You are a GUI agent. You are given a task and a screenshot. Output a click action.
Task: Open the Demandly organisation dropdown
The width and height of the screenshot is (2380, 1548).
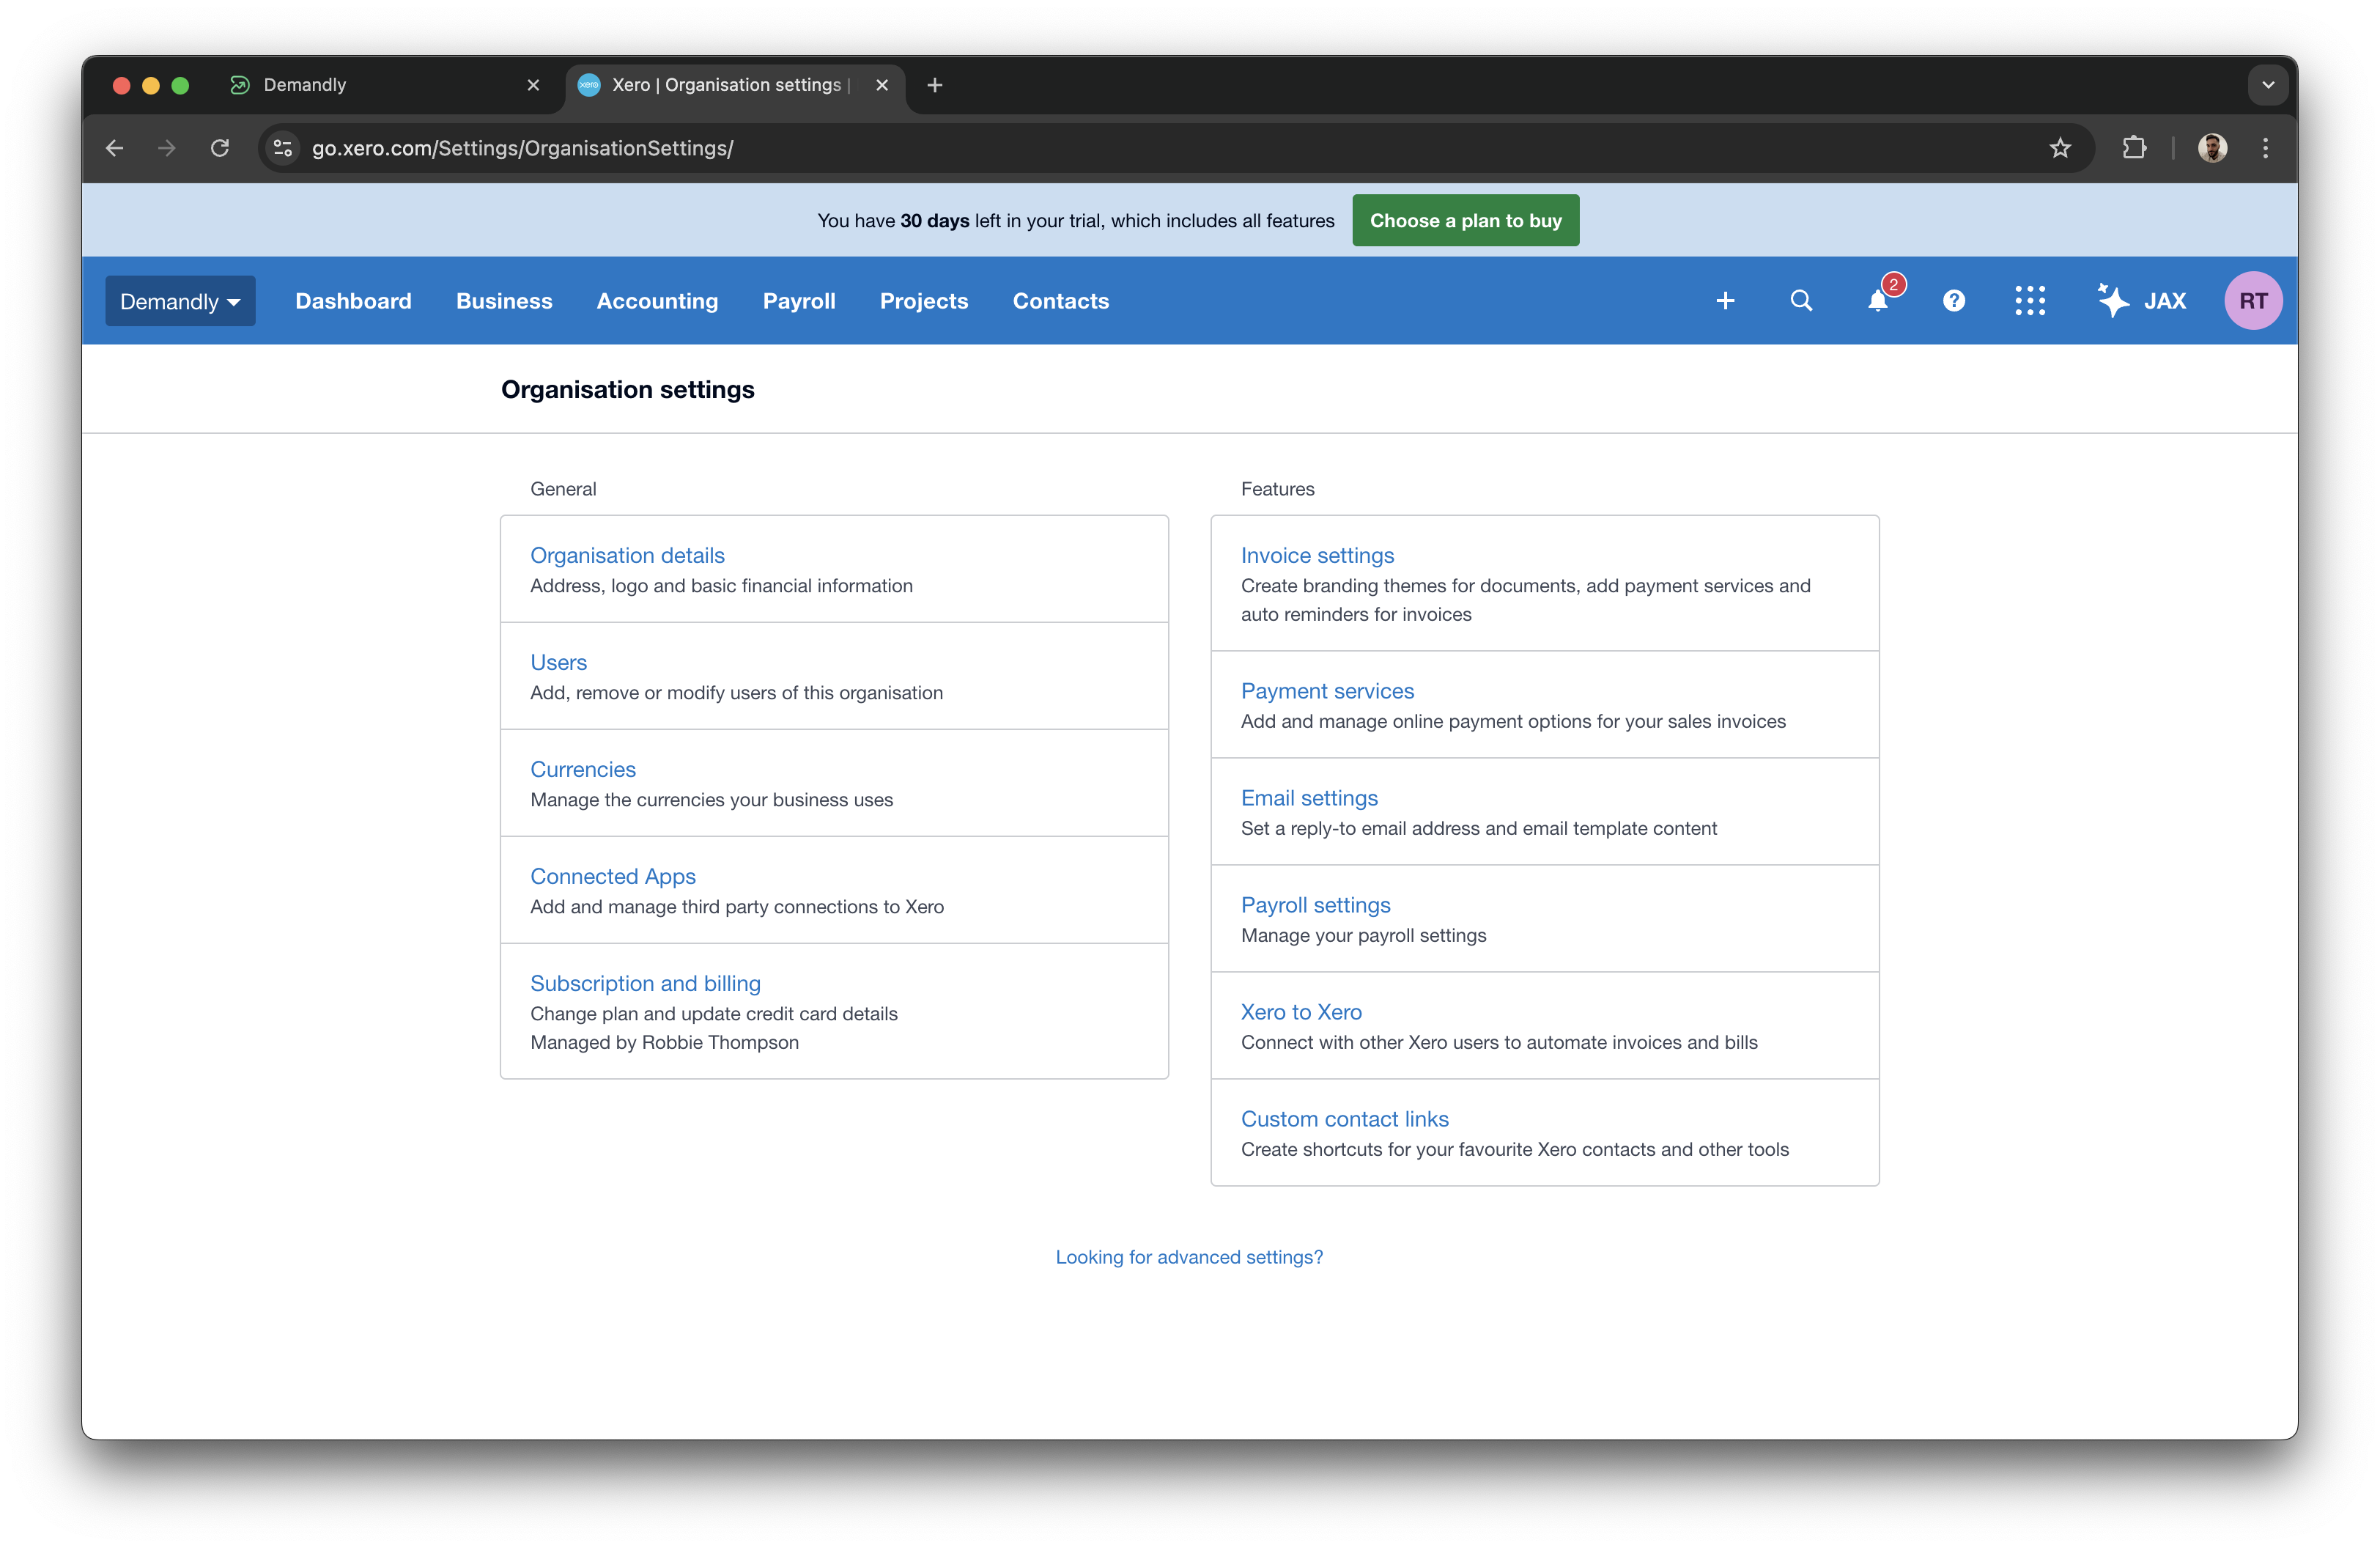179,300
